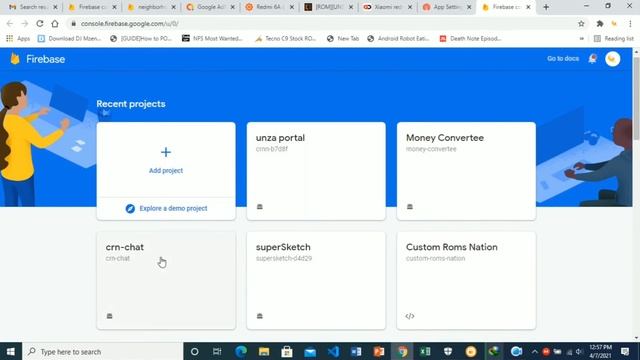Open the account profile avatar
This screenshot has height=360, width=640.
[x=612, y=59]
